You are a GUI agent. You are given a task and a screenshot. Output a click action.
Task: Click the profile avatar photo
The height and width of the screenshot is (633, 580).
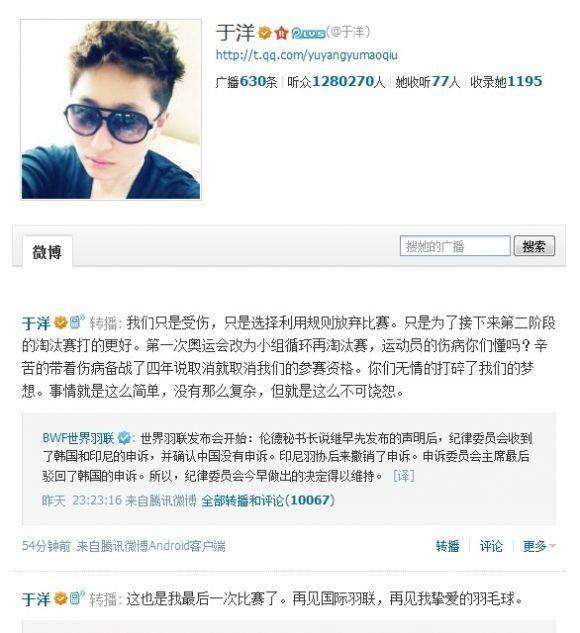click(x=111, y=110)
